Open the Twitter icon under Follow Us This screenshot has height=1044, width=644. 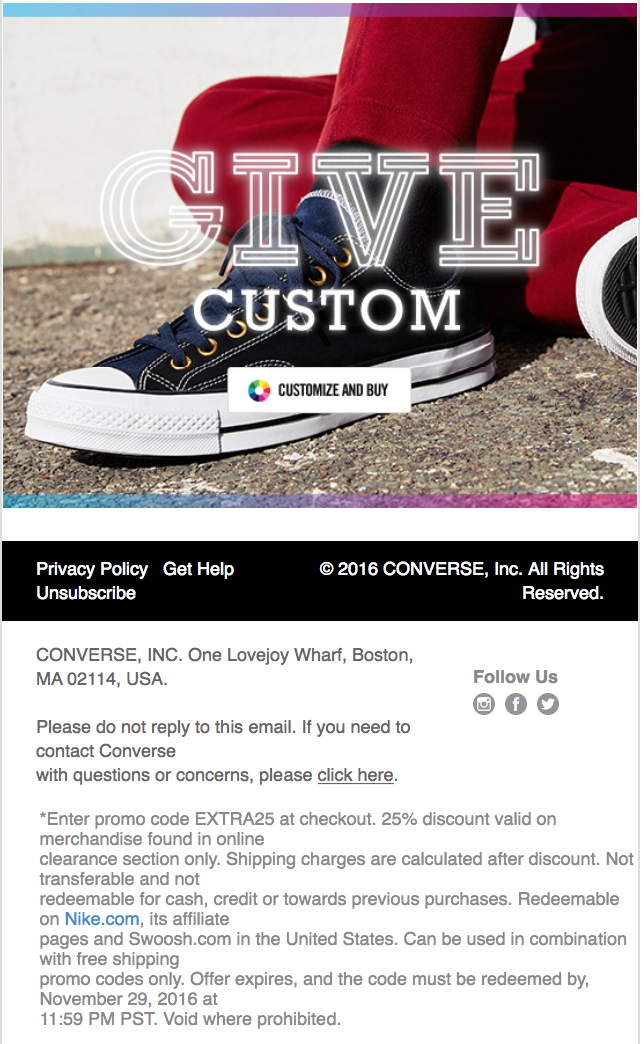[547, 704]
